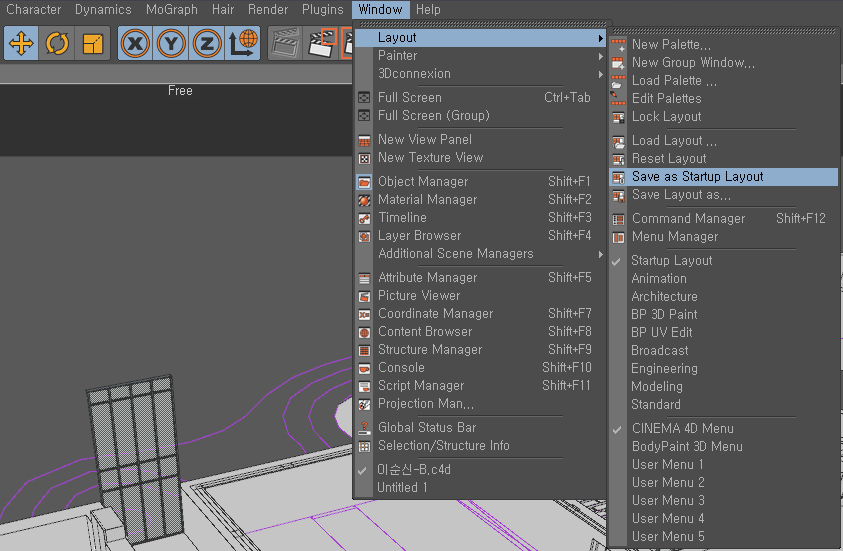Click Picture Viewer icon
The height and width of the screenshot is (551, 843).
[364, 296]
